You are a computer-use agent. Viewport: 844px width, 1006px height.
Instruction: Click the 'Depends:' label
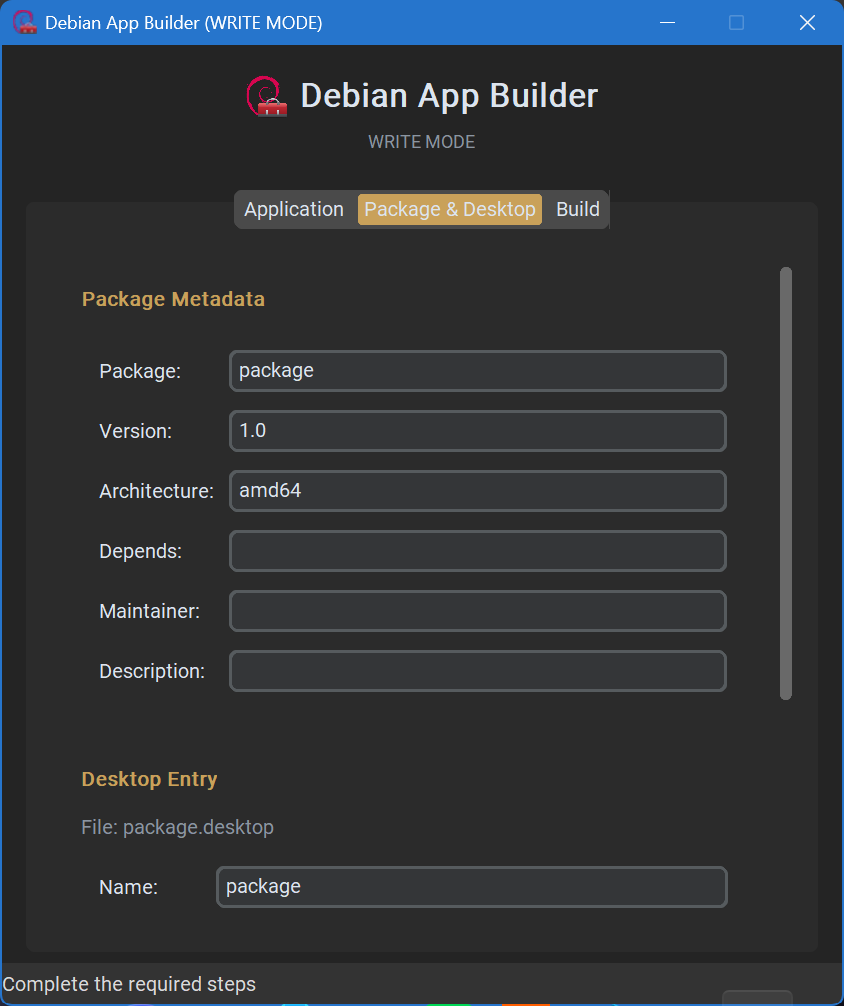(141, 551)
